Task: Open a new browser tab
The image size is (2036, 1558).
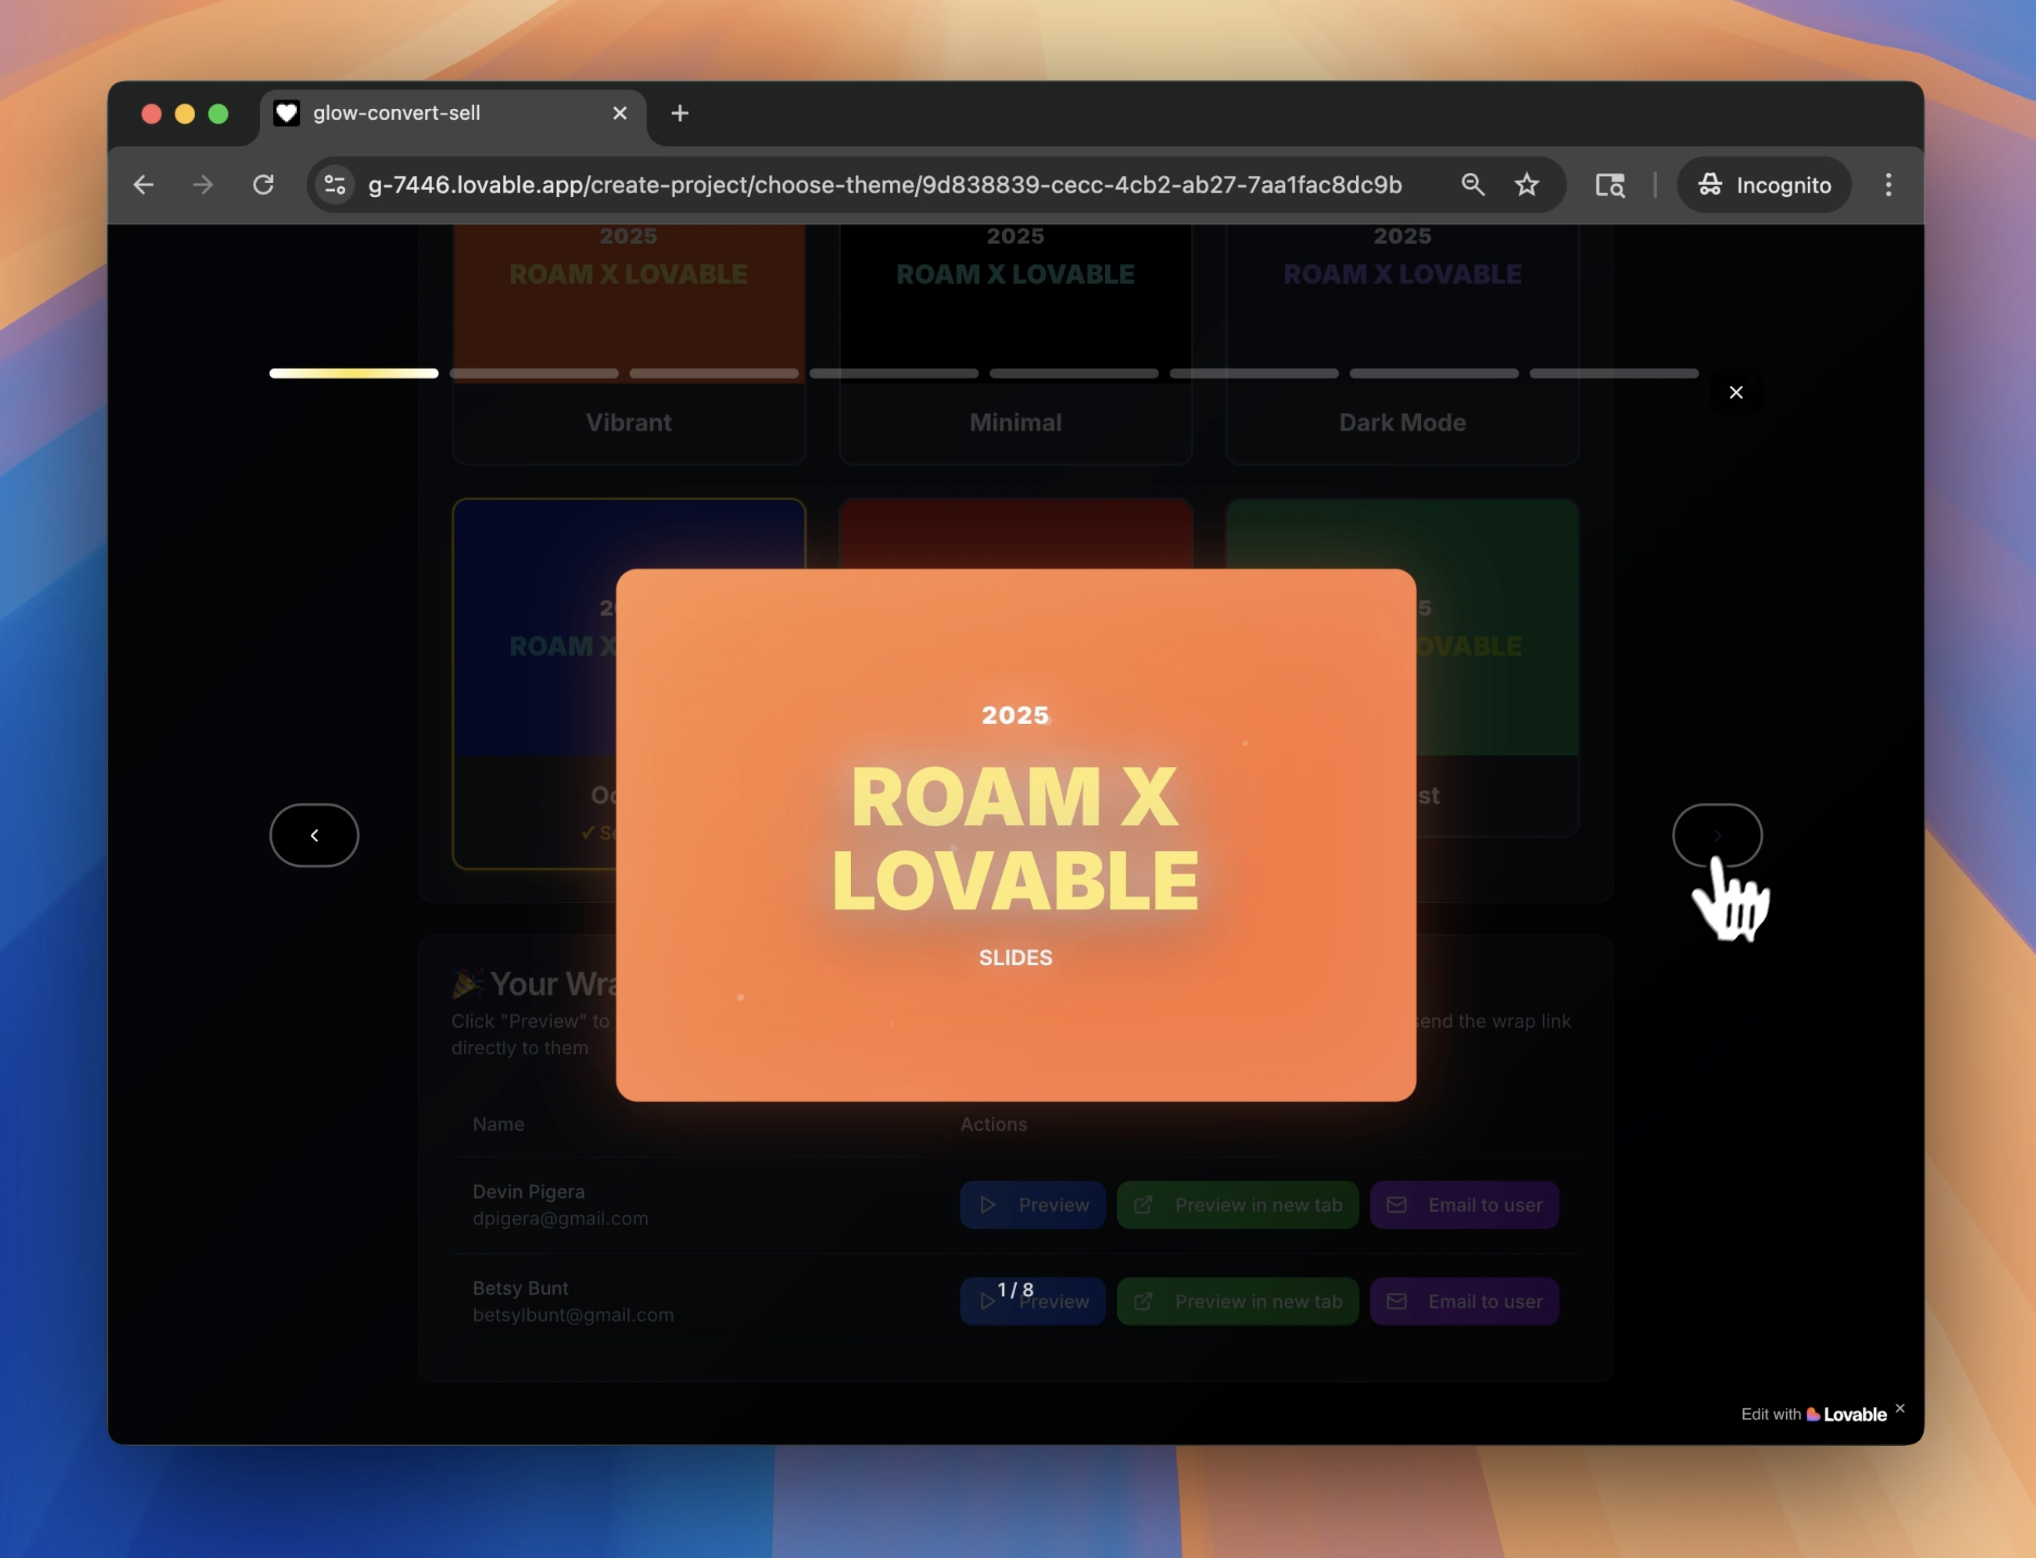Action: 680,113
